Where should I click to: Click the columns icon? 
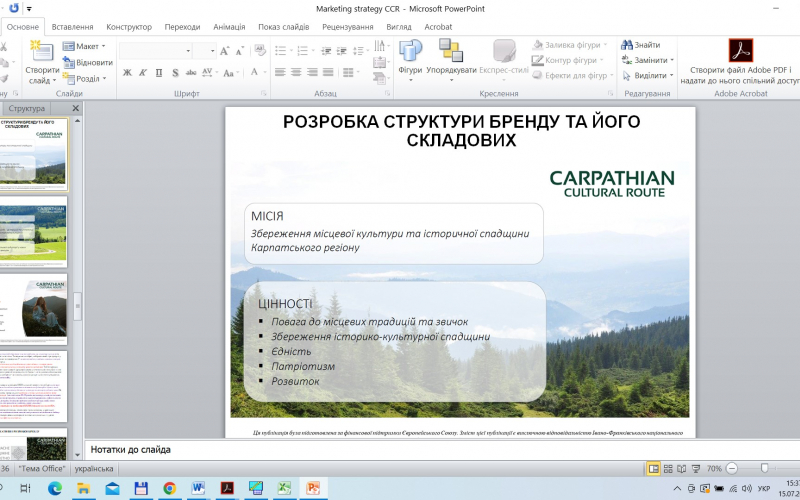click(x=350, y=72)
